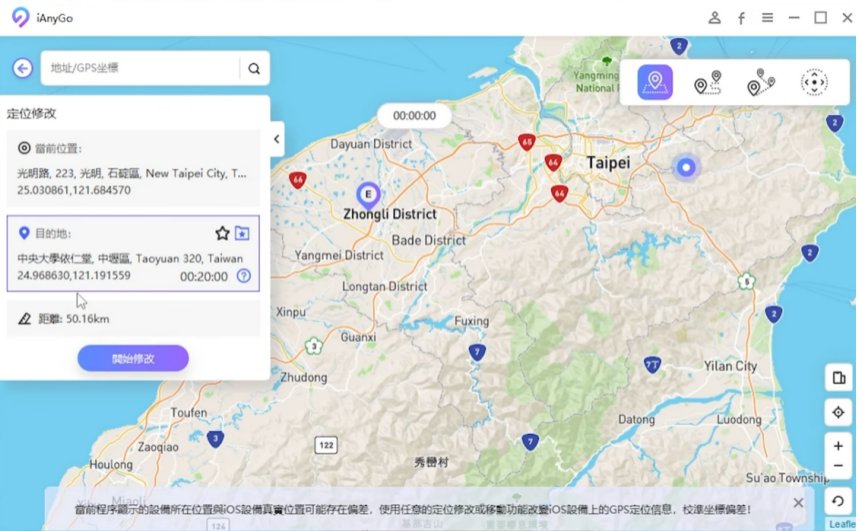Collapse the location panel with left chevron
Screen dimensions: 857x531
tap(277, 139)
